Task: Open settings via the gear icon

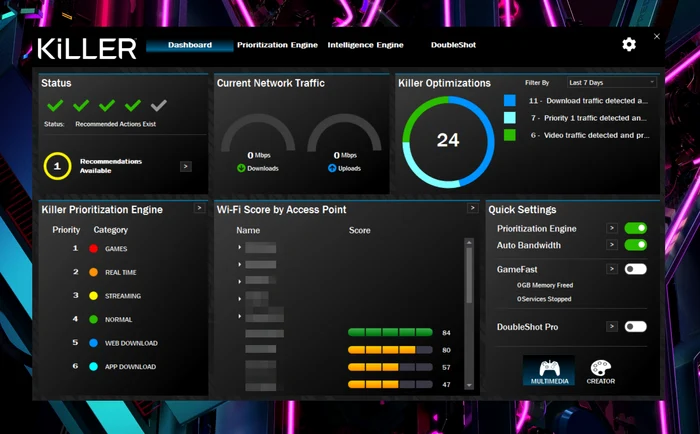Action: (x=629, y=44)
